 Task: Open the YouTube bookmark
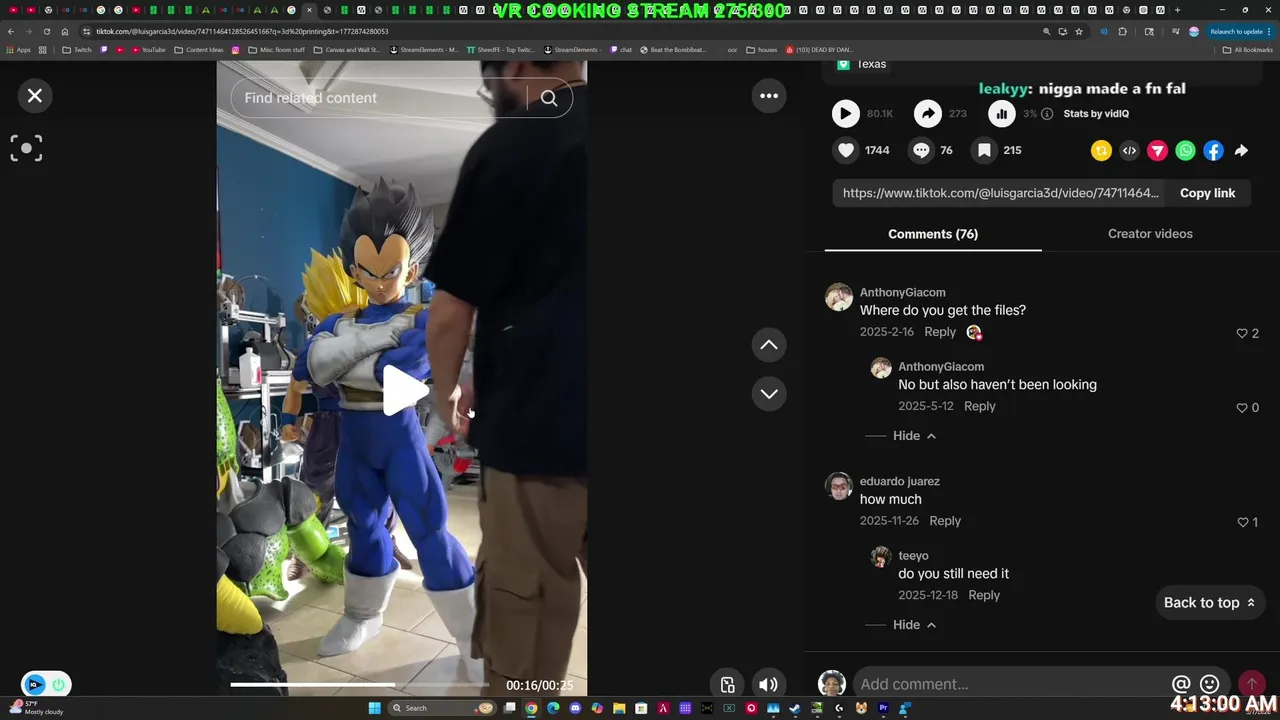tap(146, 50)
